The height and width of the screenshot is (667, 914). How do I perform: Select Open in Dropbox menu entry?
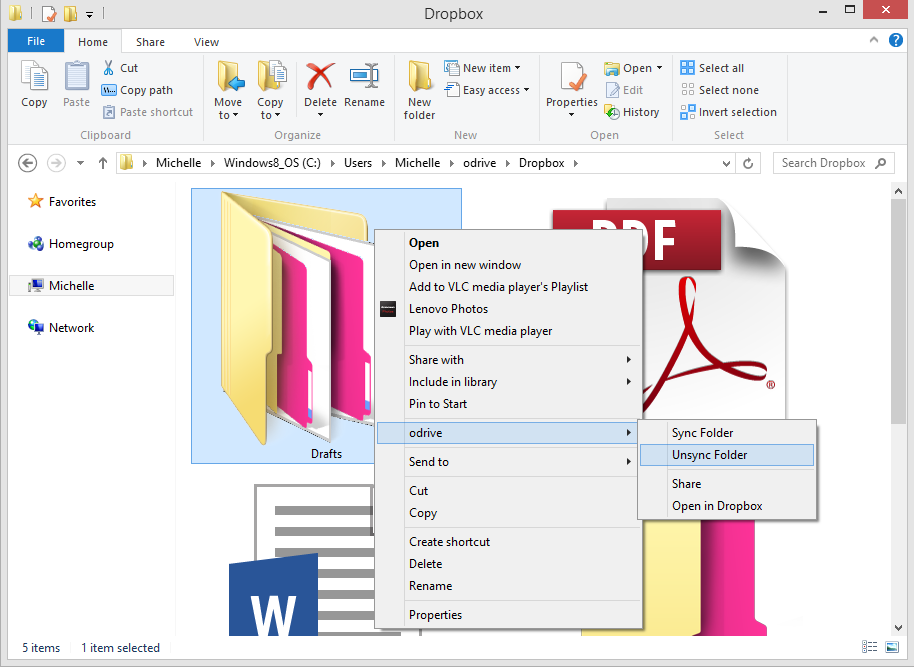(727, 505)
